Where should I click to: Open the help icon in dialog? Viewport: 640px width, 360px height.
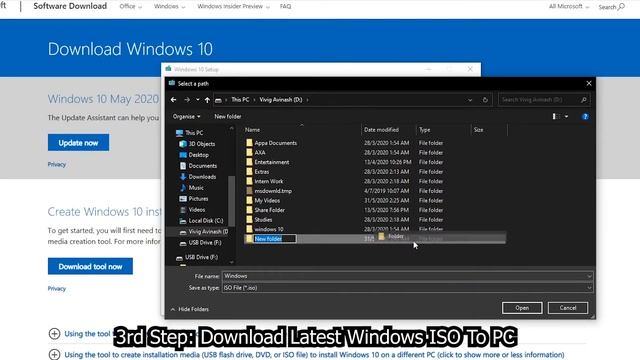point(585,116)
